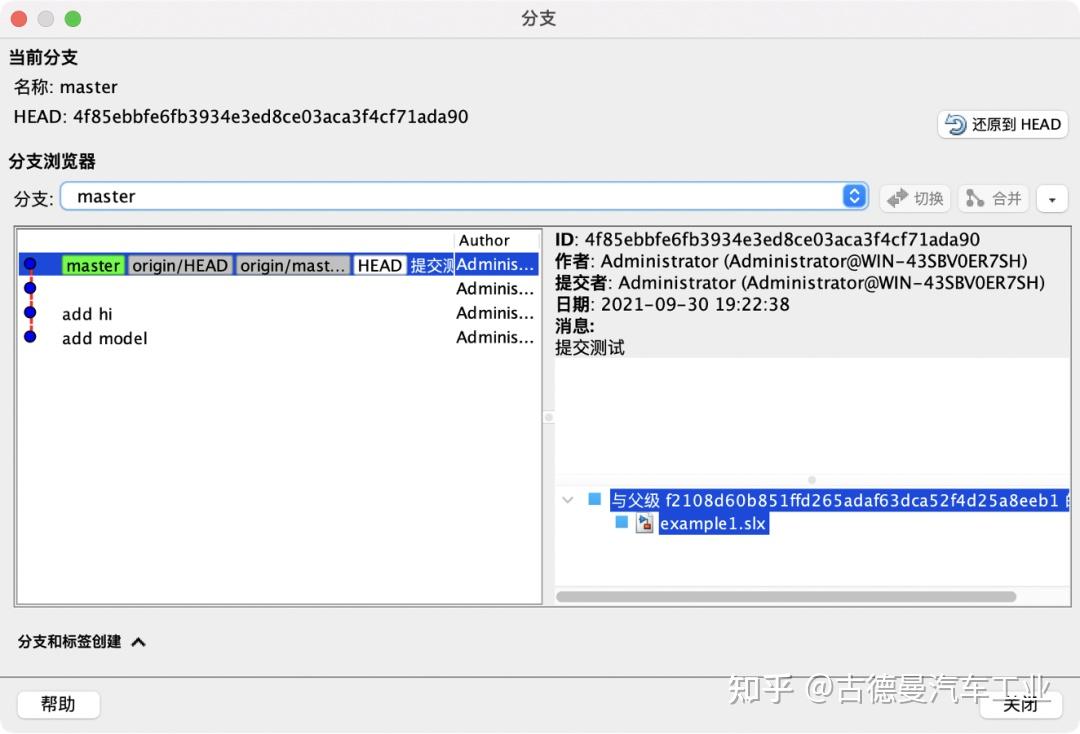Click the 切换 branch switch icon
The width and height of the screenshot is (1080, 734).
(x=898, y=198)
